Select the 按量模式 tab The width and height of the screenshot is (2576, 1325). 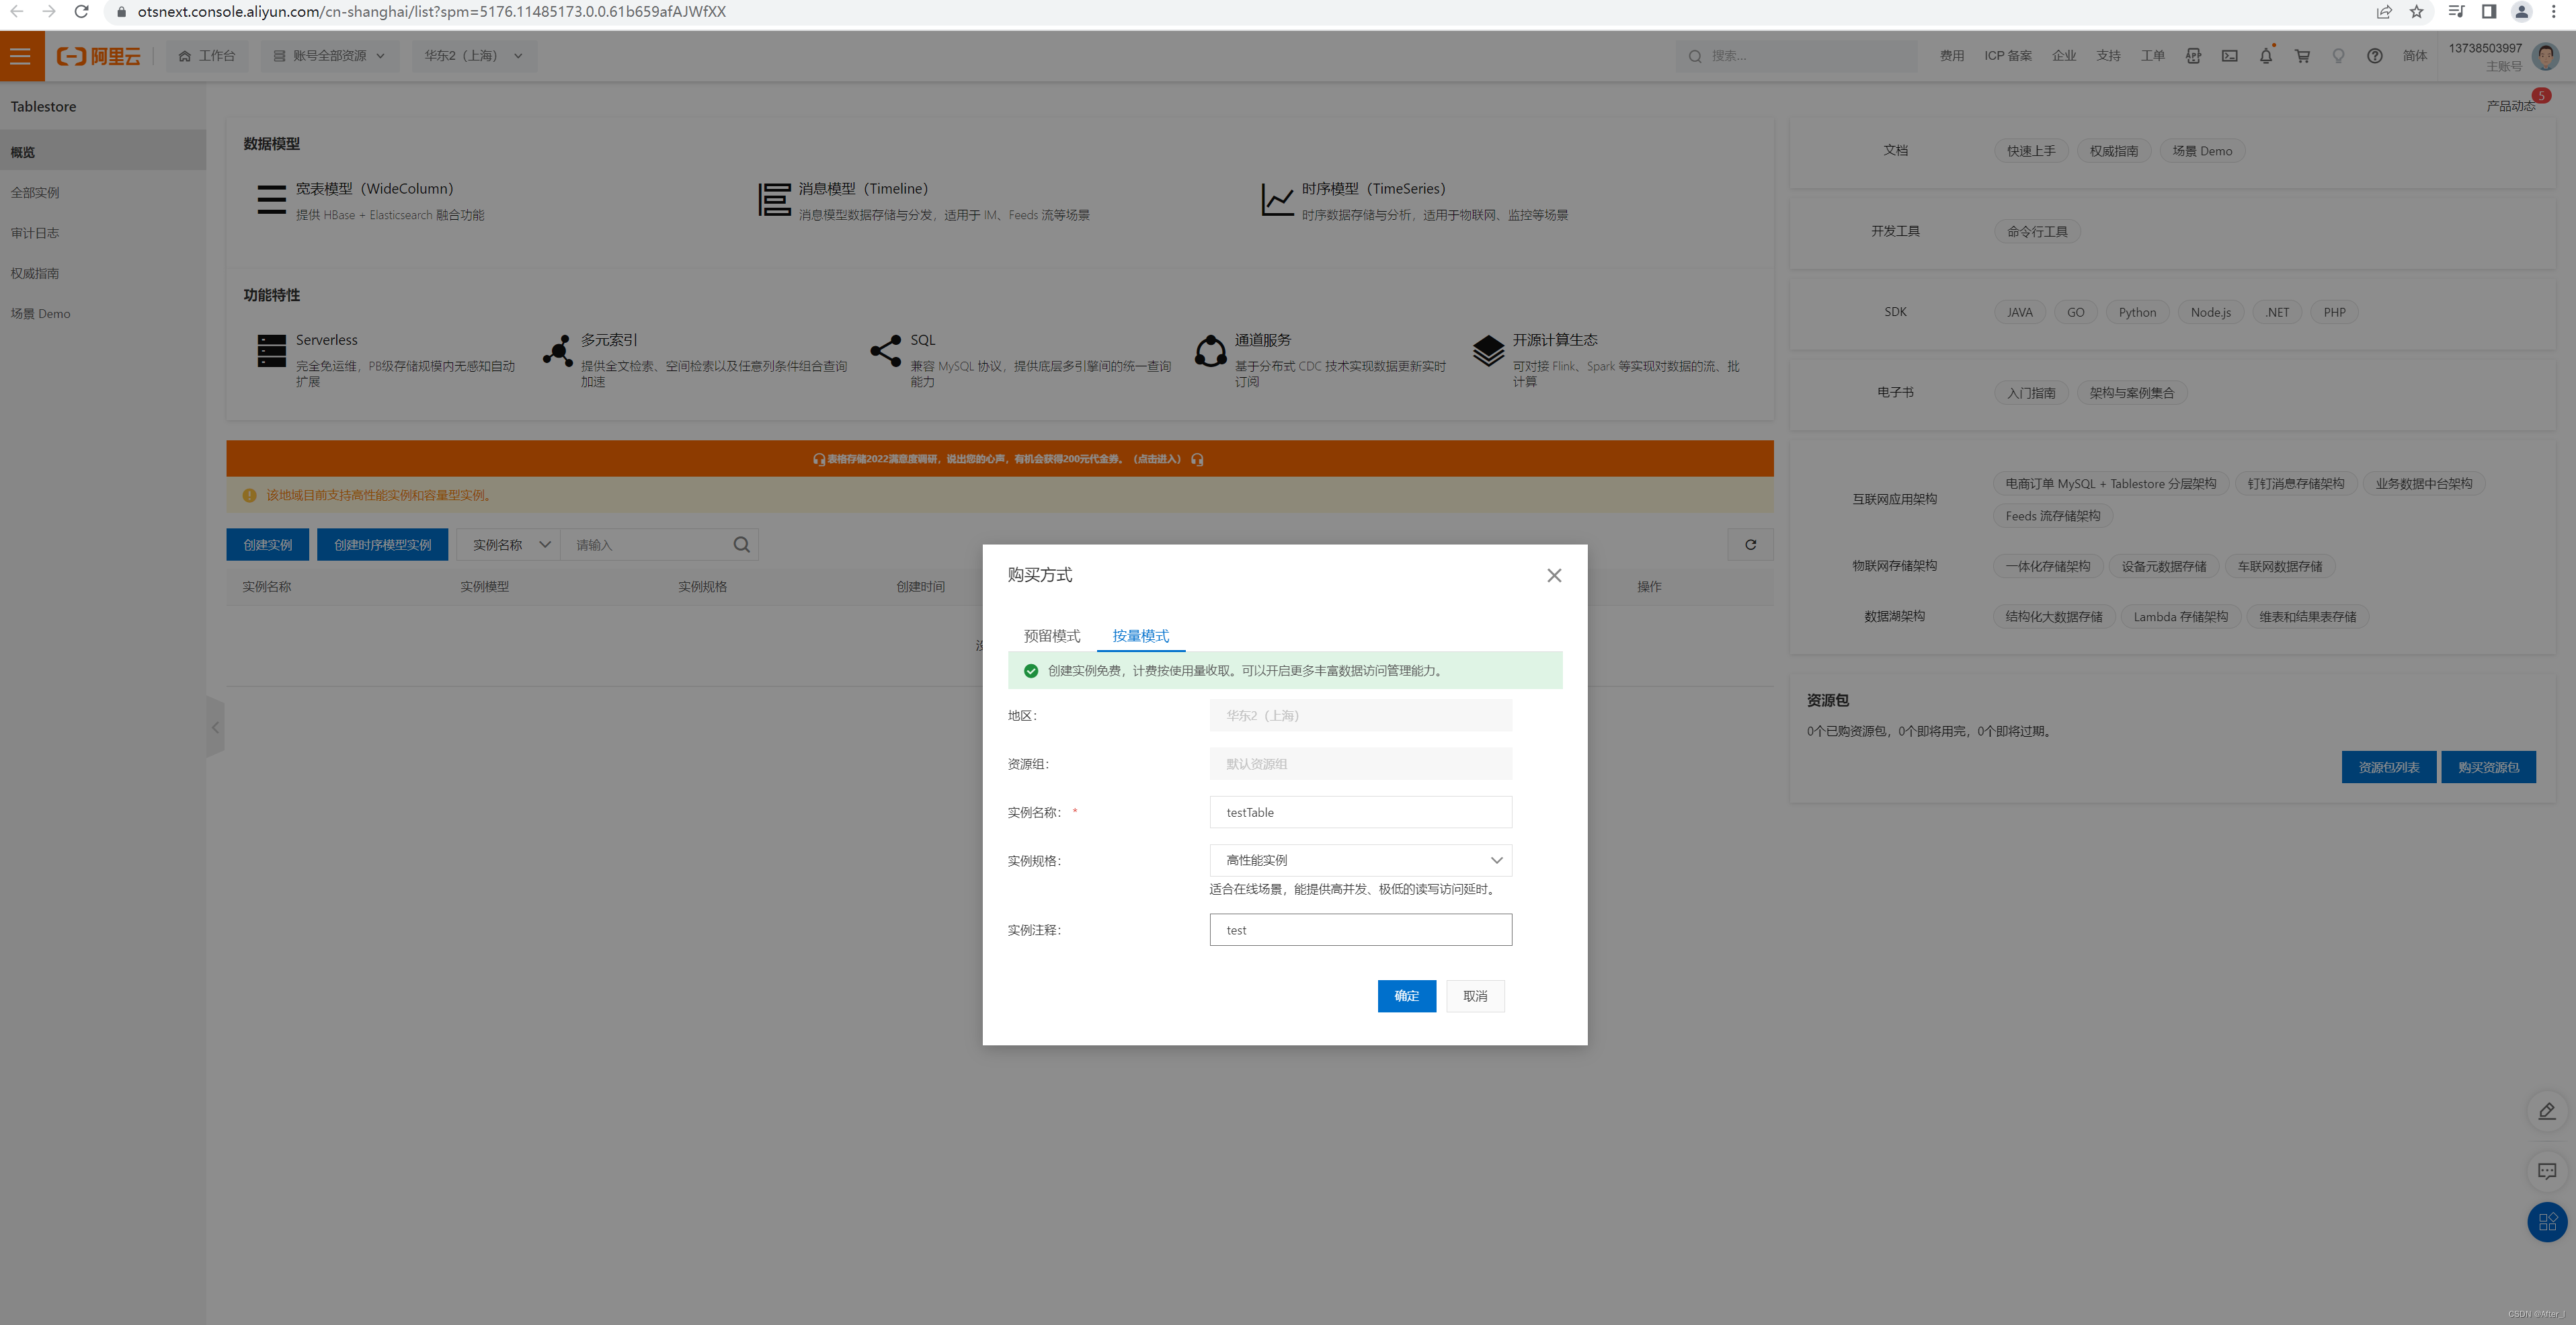1140,636
